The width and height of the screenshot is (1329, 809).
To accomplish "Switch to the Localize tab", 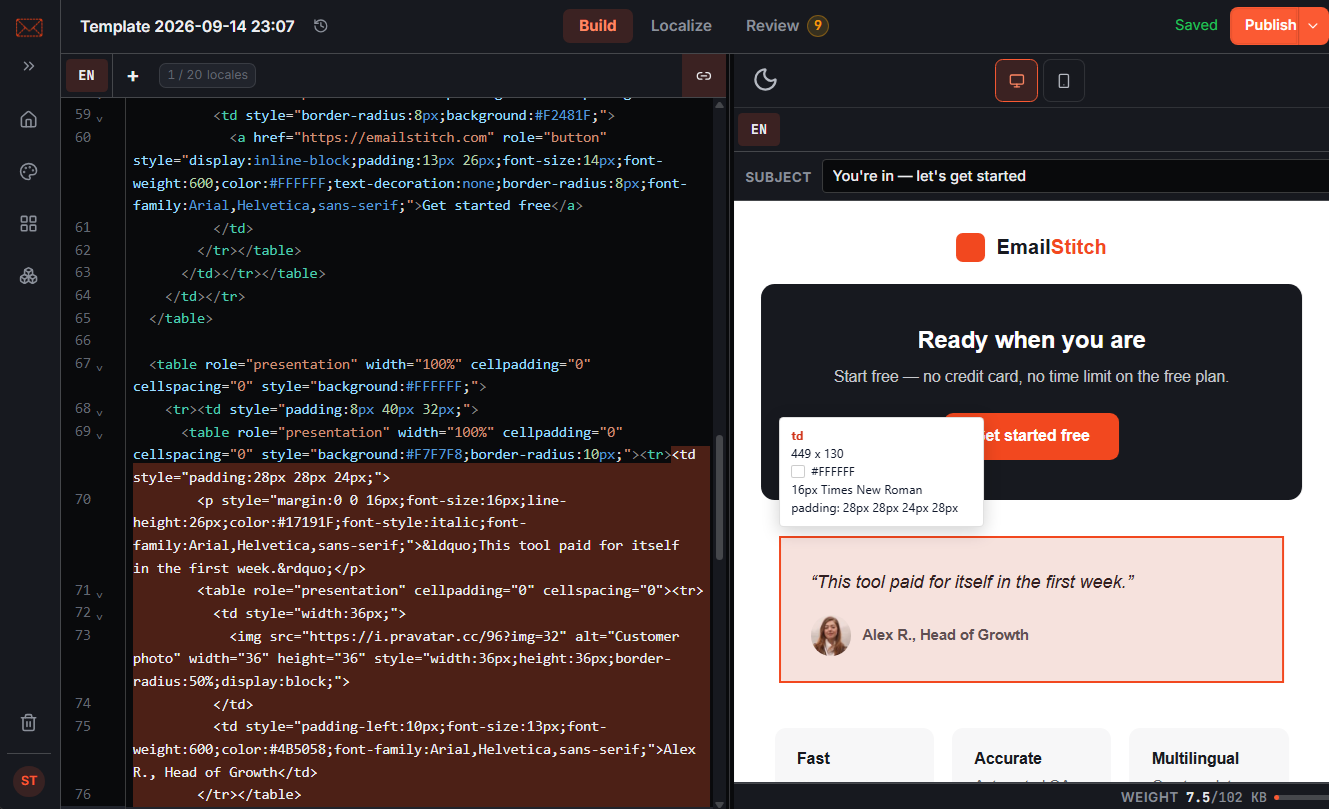I will point(681,26).
